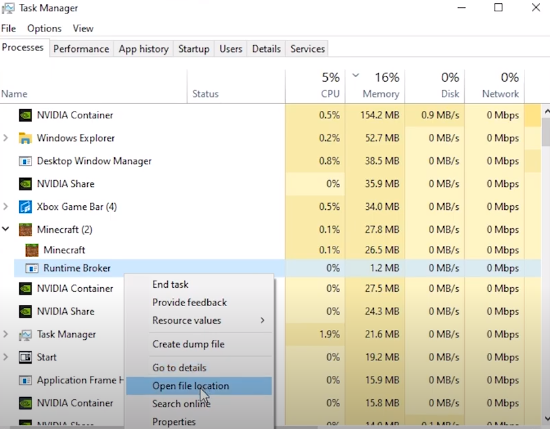Click the 52.7 MB memory value
Screen dimensions: 550x429
tap(382, 138)
